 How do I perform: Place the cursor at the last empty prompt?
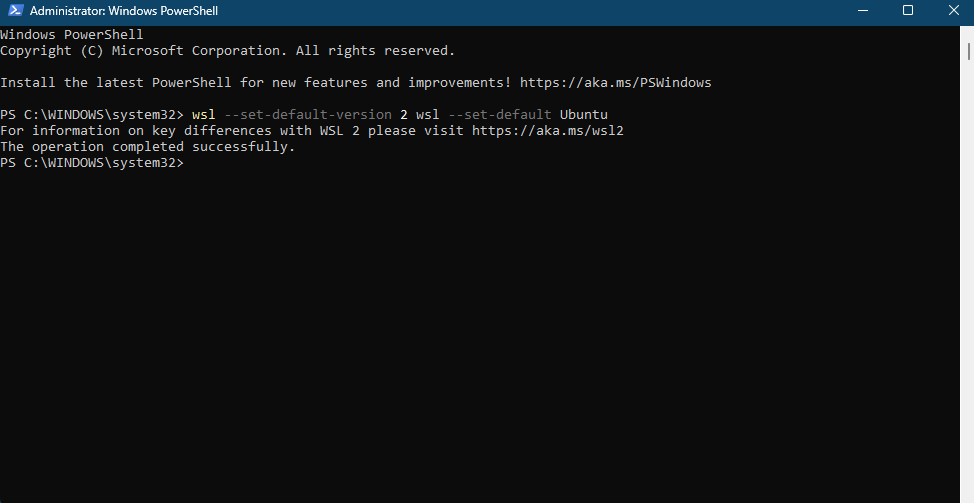(x=191, y=163)
